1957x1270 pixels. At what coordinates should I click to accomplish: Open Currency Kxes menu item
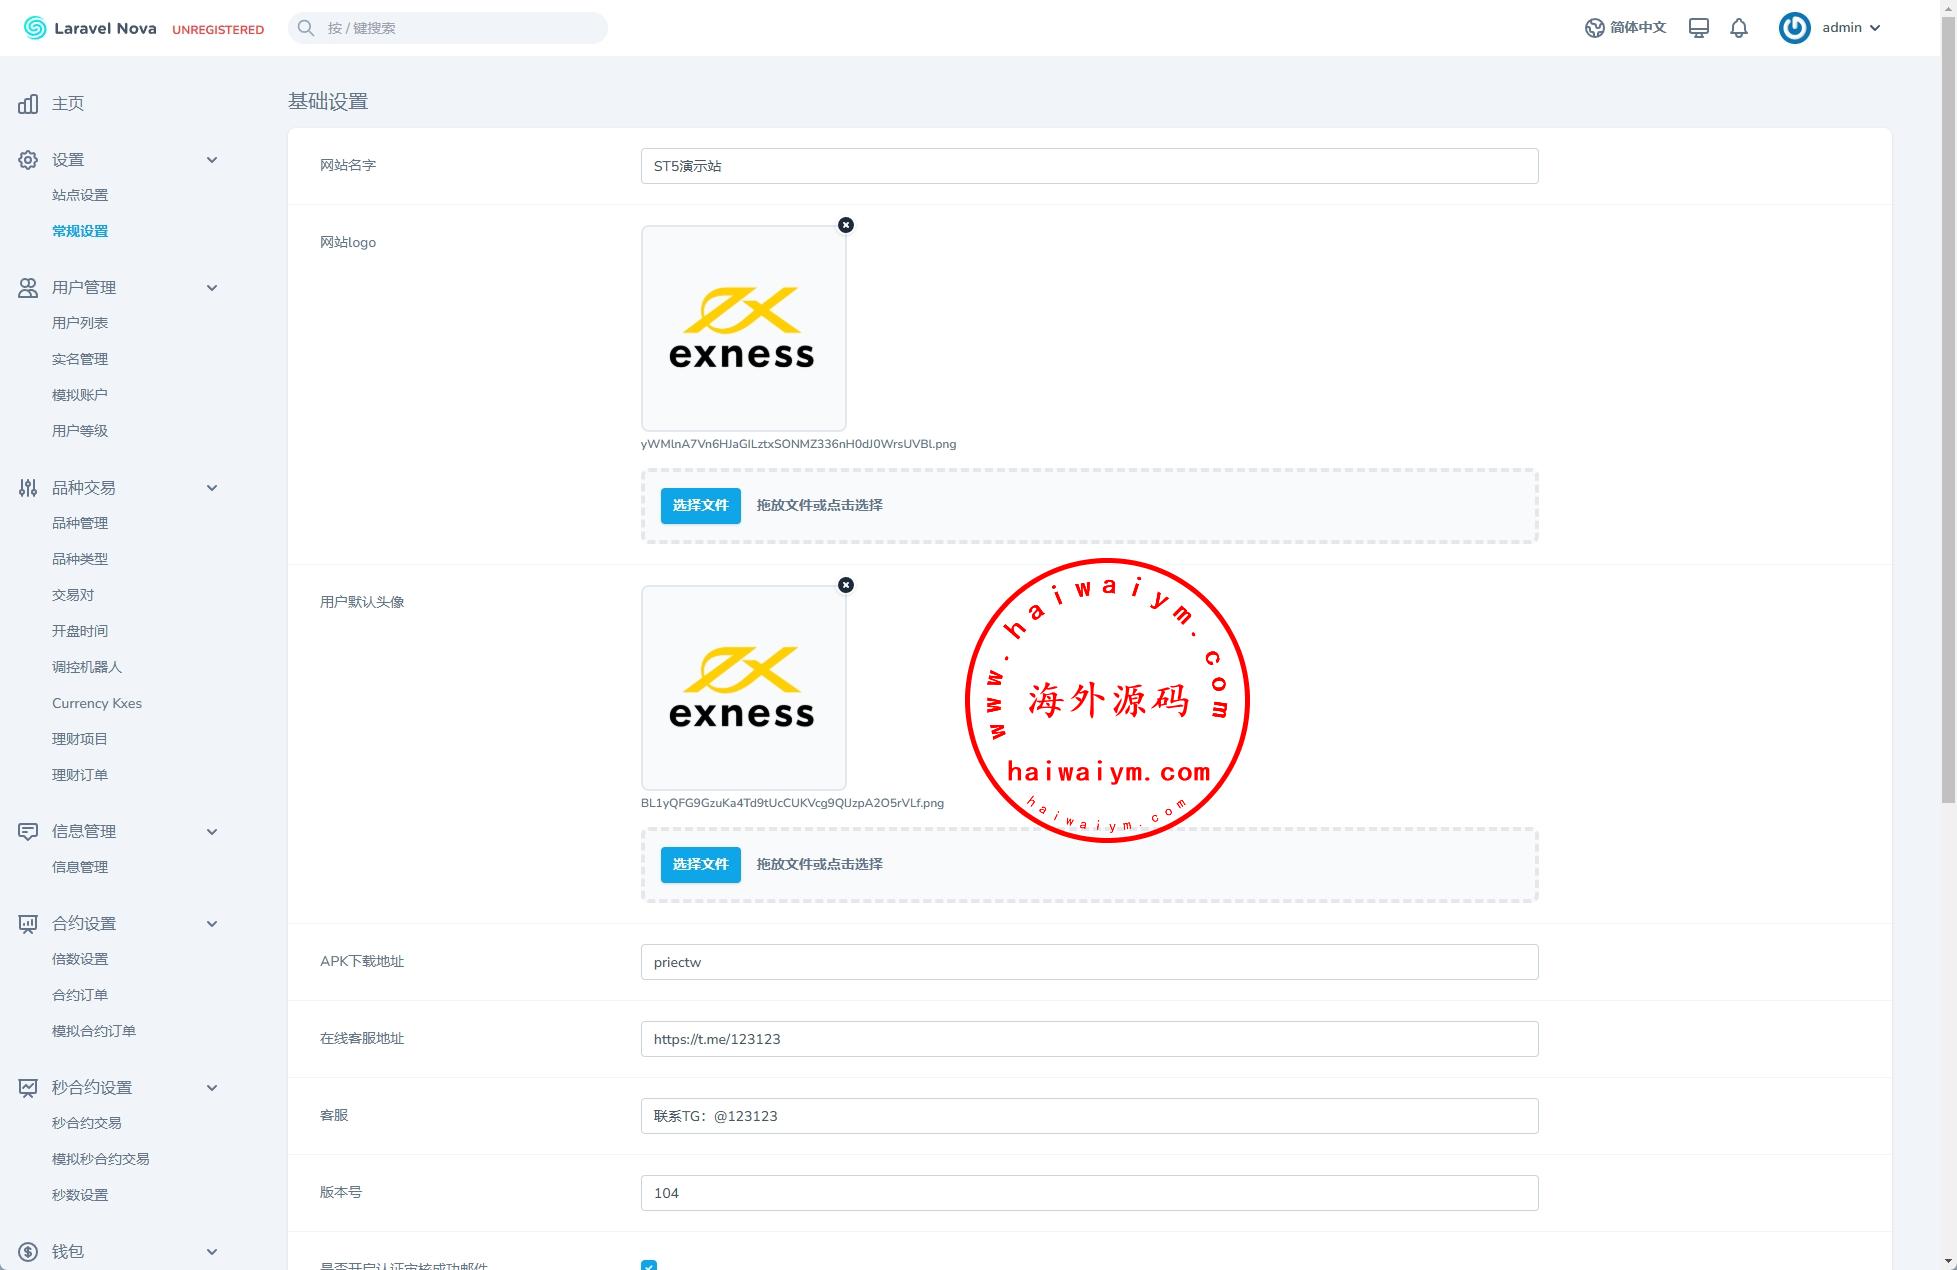tap(97, 703)
